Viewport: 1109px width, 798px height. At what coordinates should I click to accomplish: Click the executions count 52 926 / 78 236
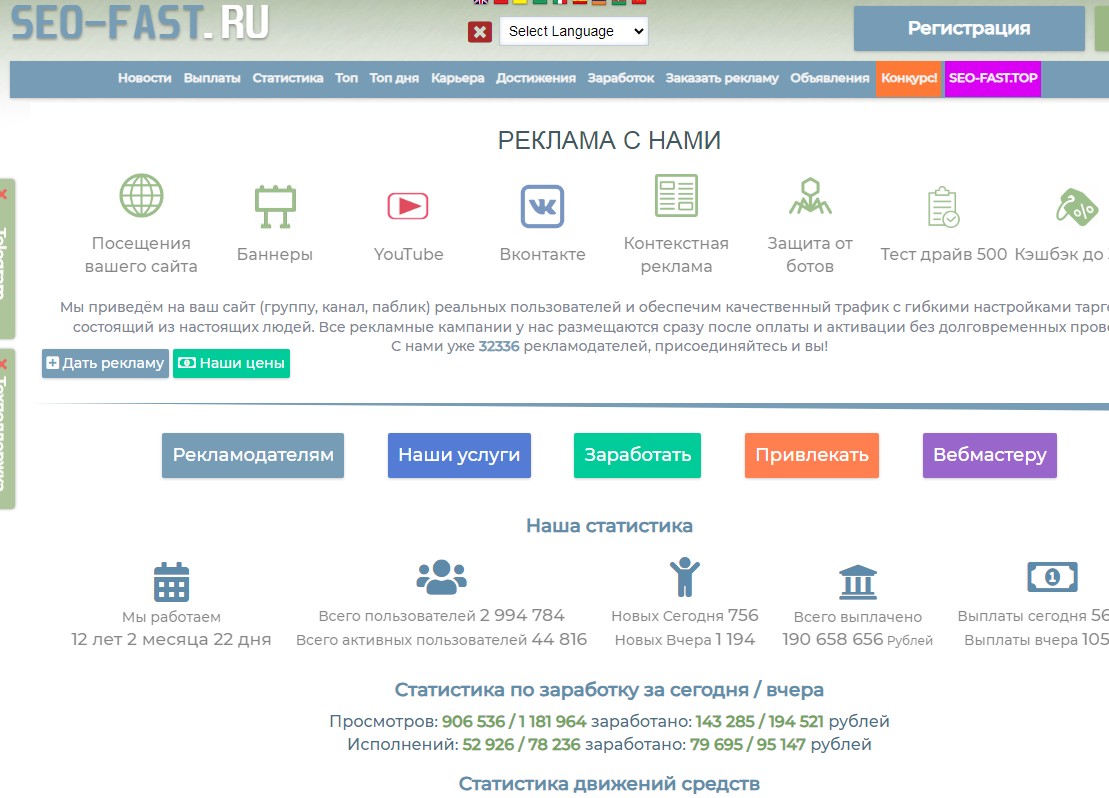coord(521,744)
